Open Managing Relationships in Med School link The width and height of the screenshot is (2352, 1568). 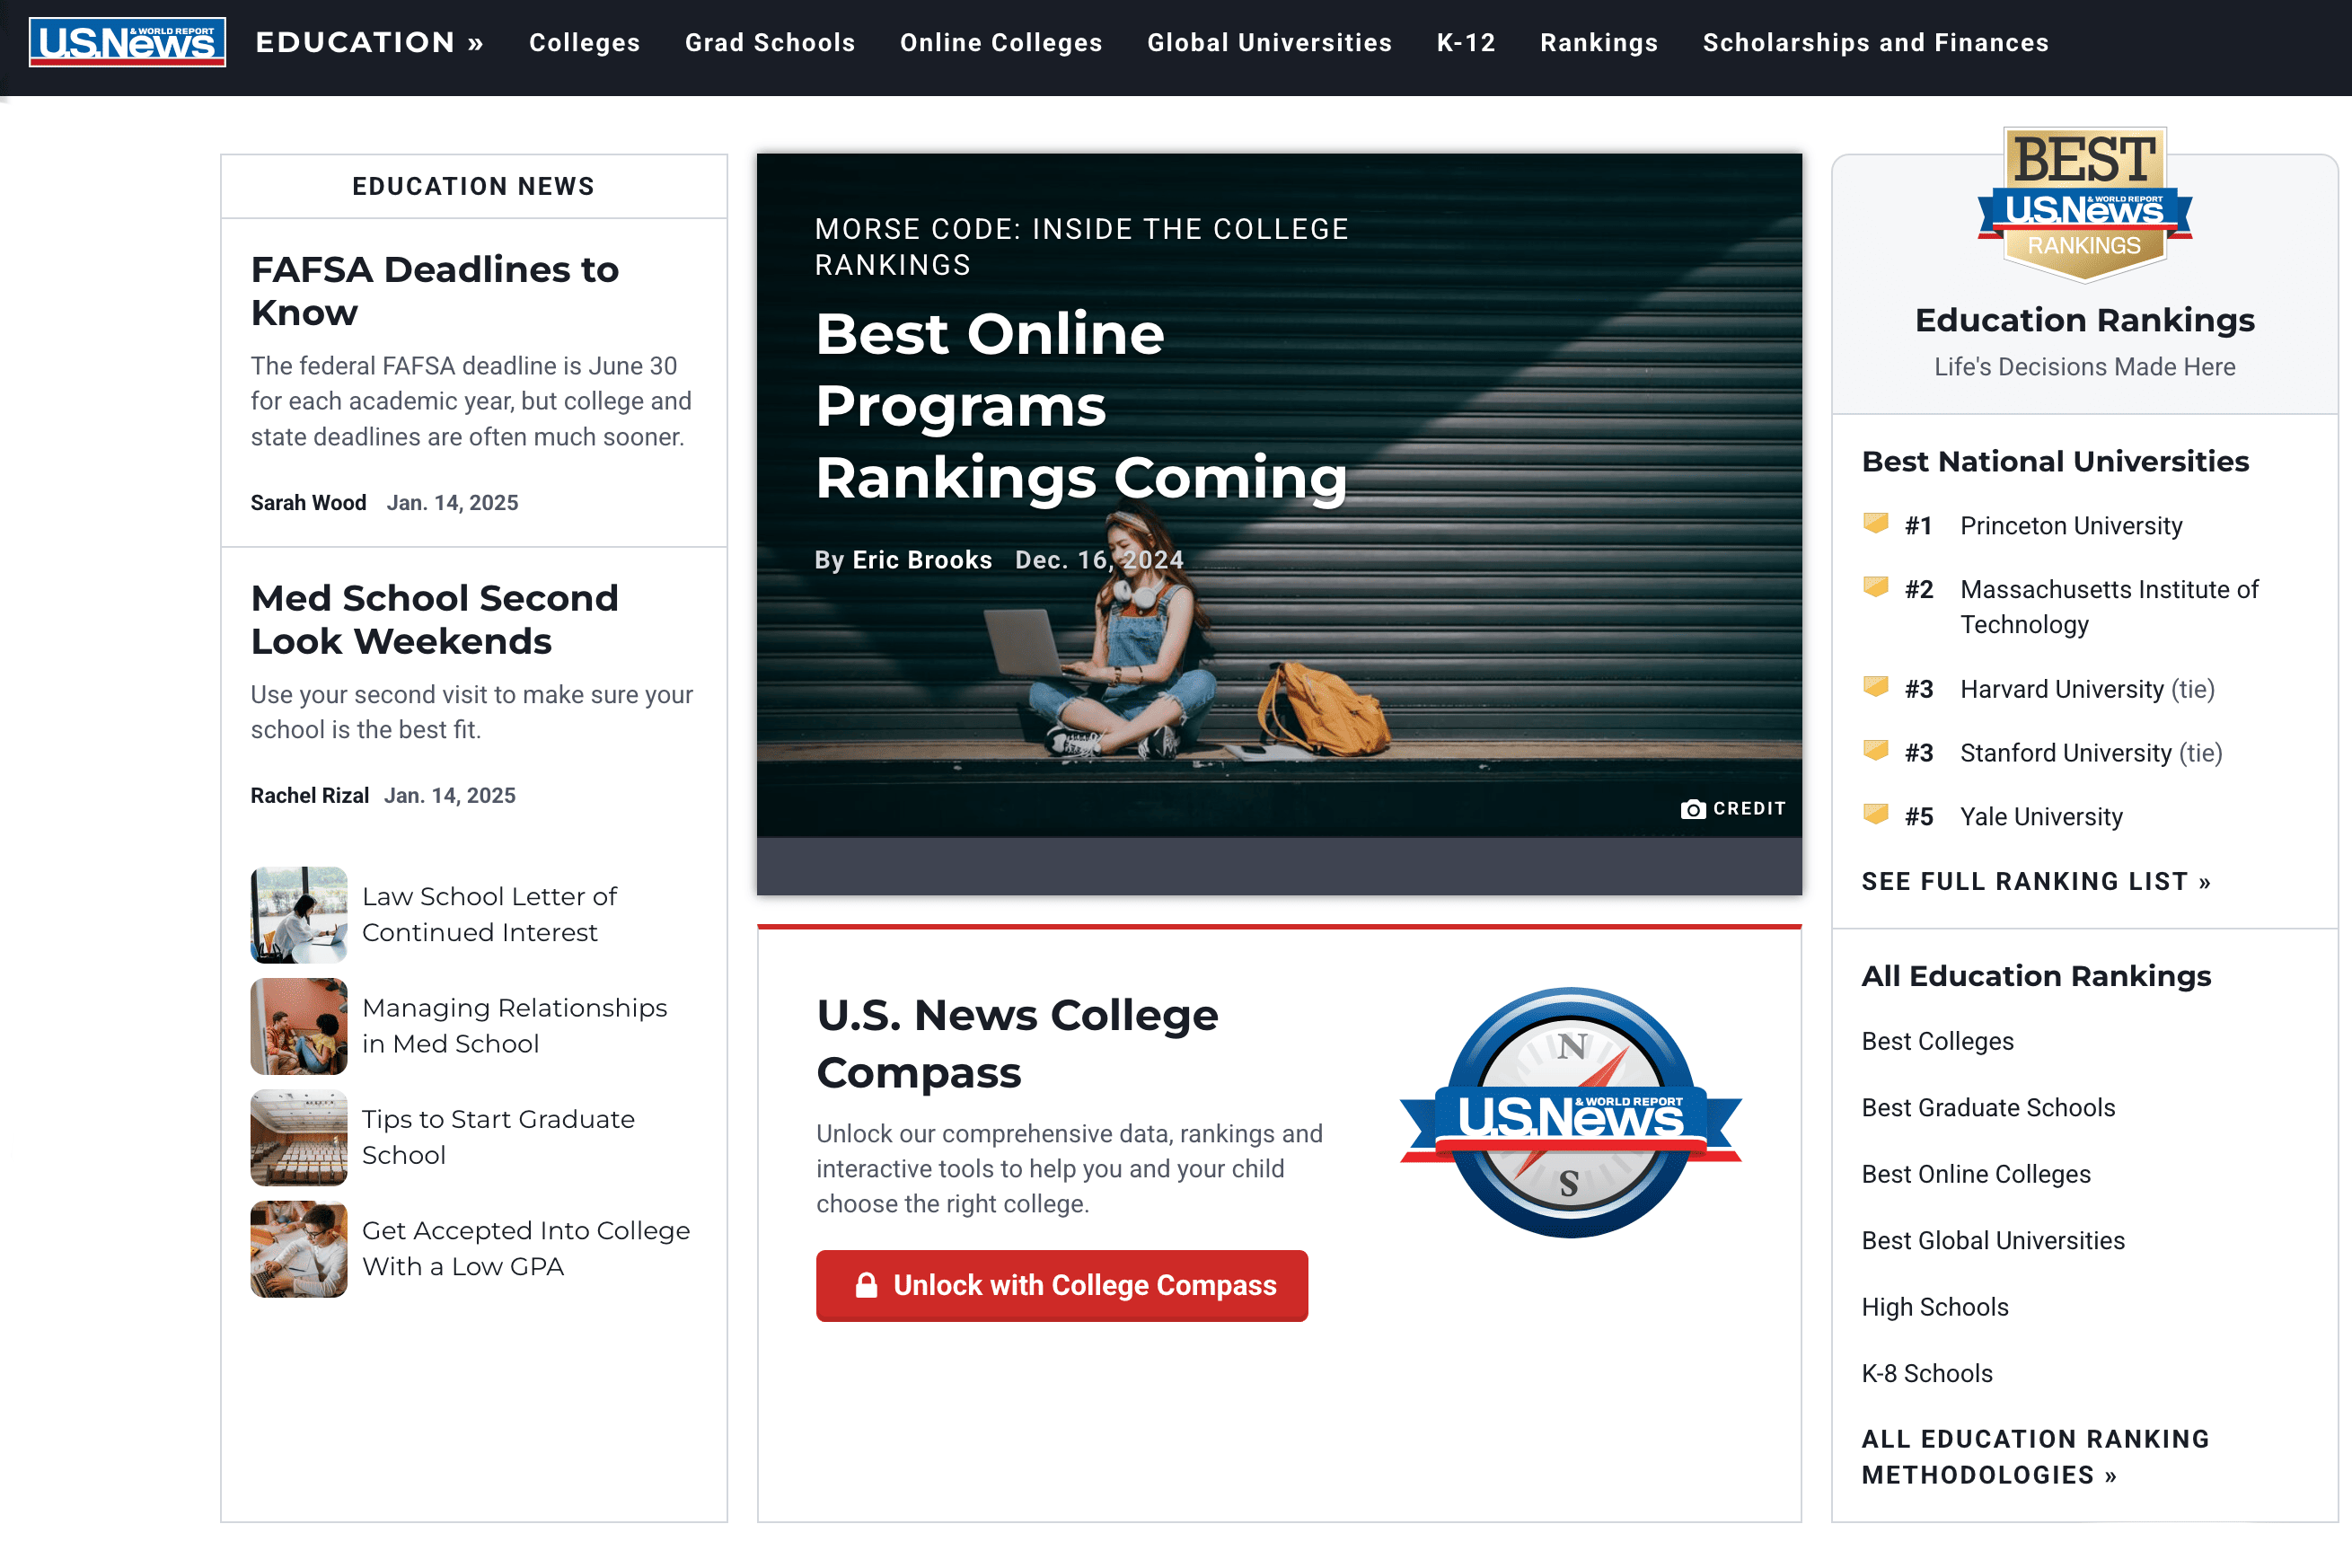pyautogui.click(x=514, y=1026)
